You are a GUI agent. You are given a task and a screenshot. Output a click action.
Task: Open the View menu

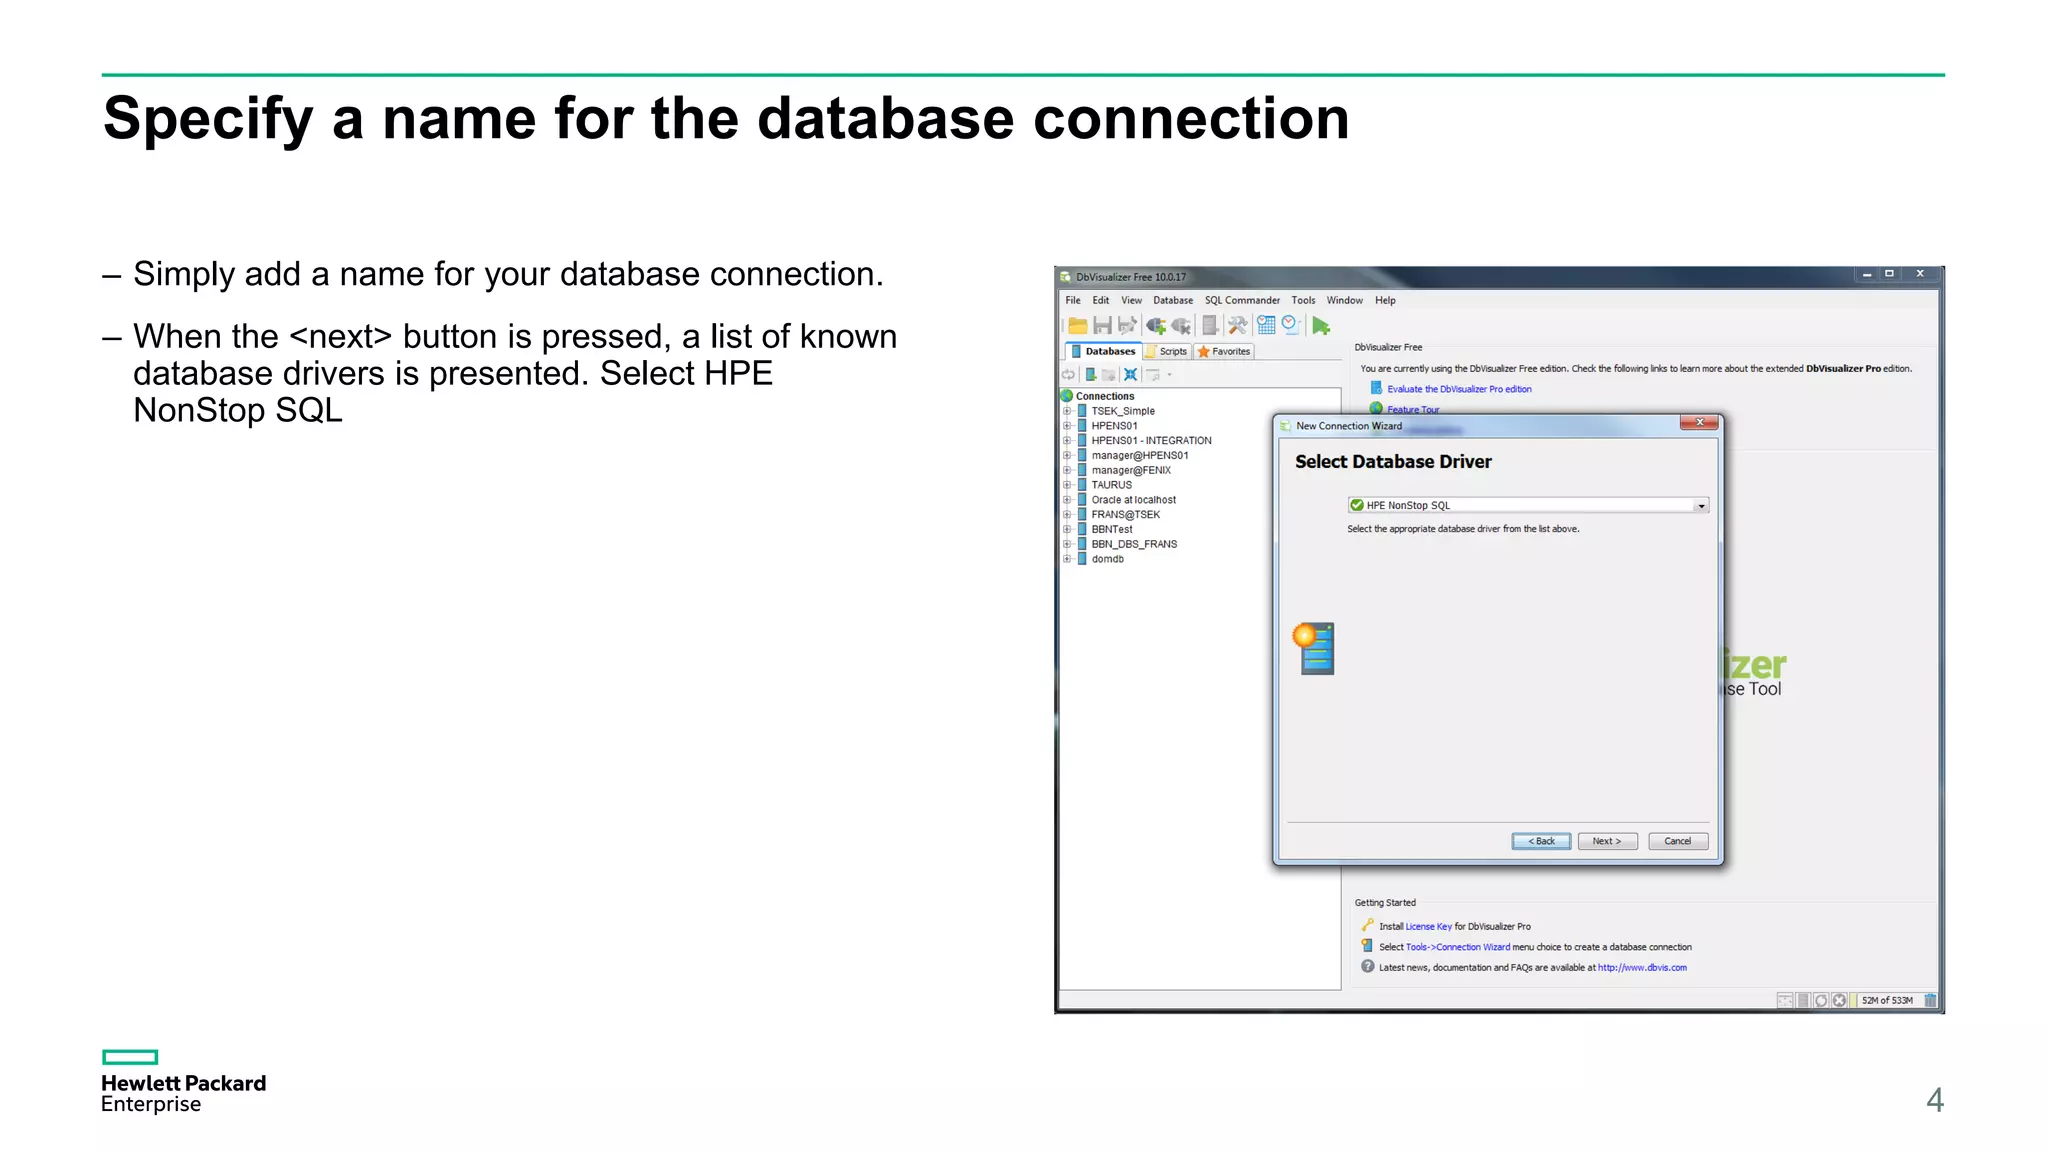point(1131,300)
